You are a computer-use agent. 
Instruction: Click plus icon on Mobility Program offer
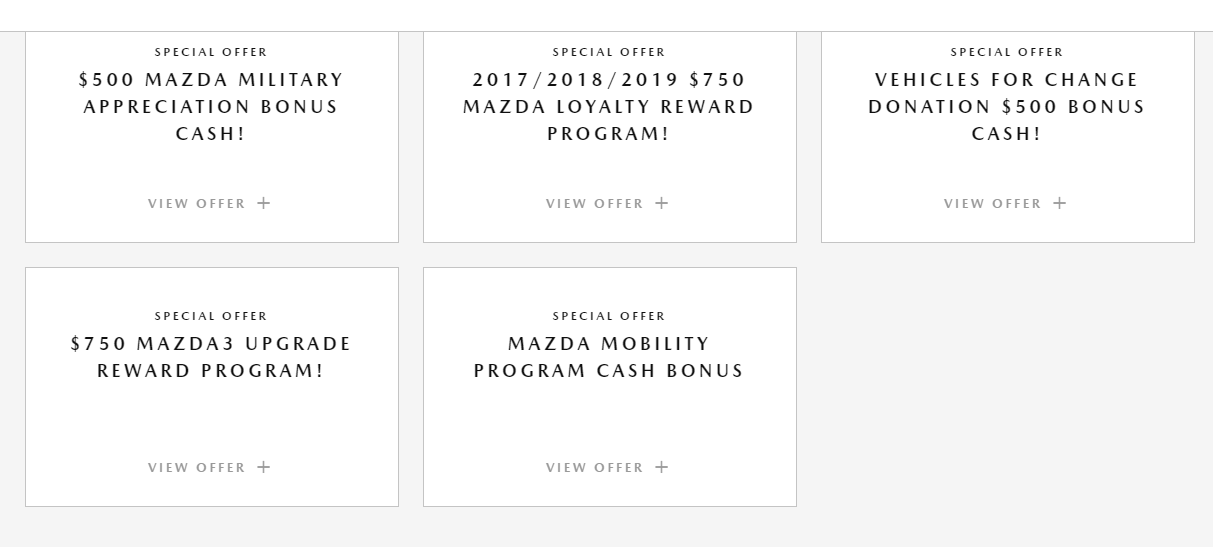click(662, 467)
